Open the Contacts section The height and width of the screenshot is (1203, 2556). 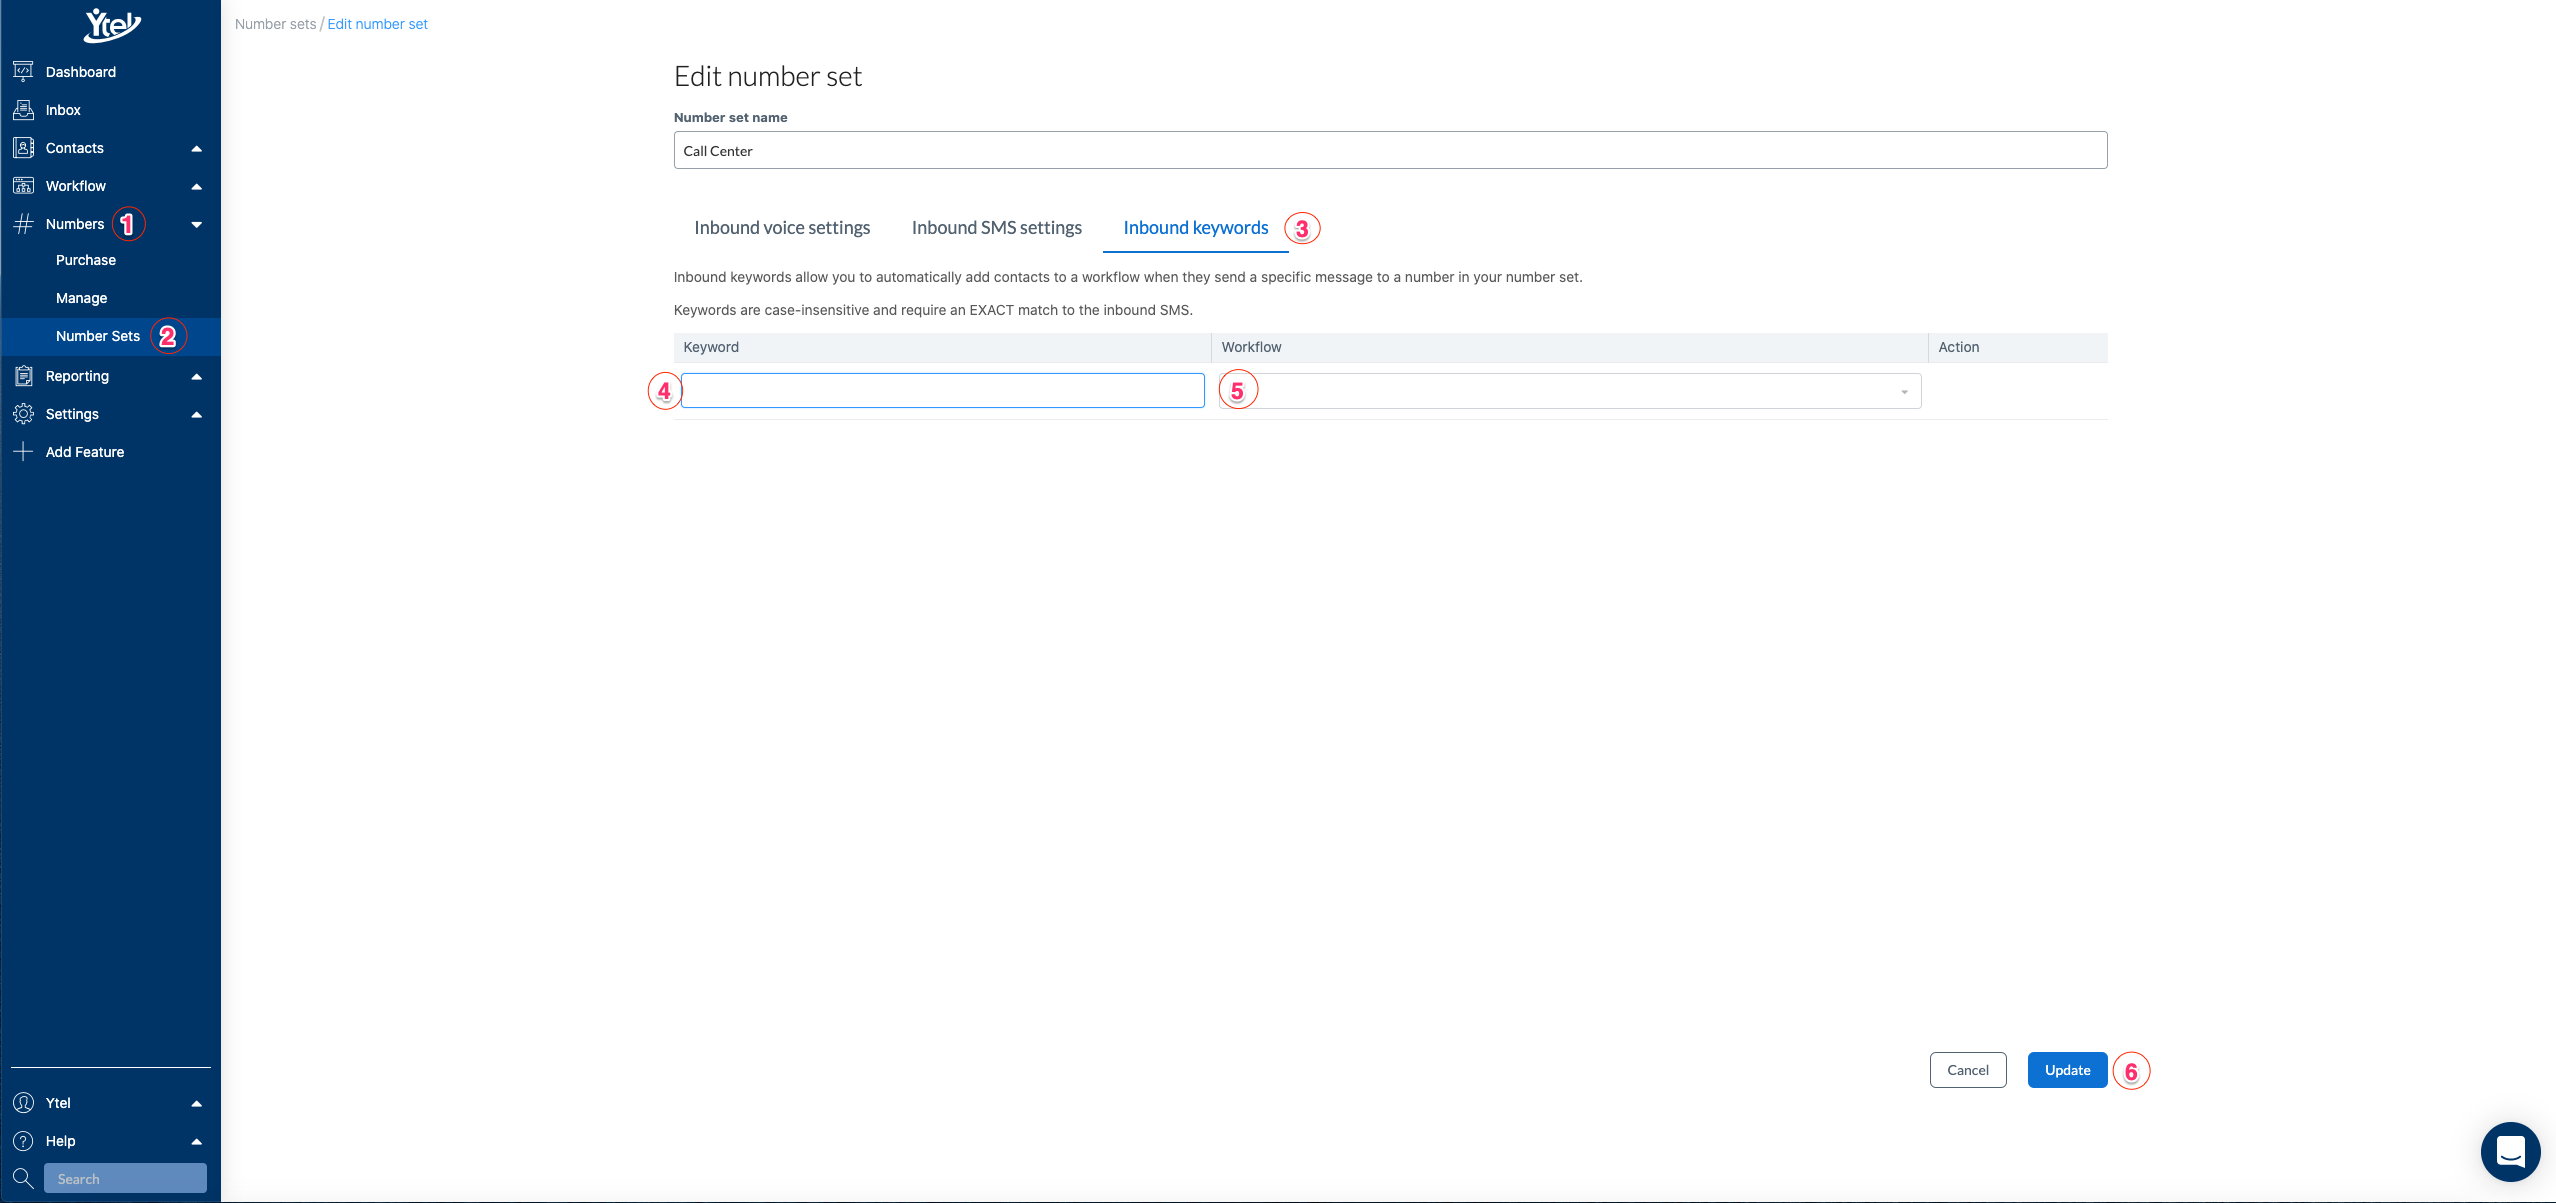point(75,147)
